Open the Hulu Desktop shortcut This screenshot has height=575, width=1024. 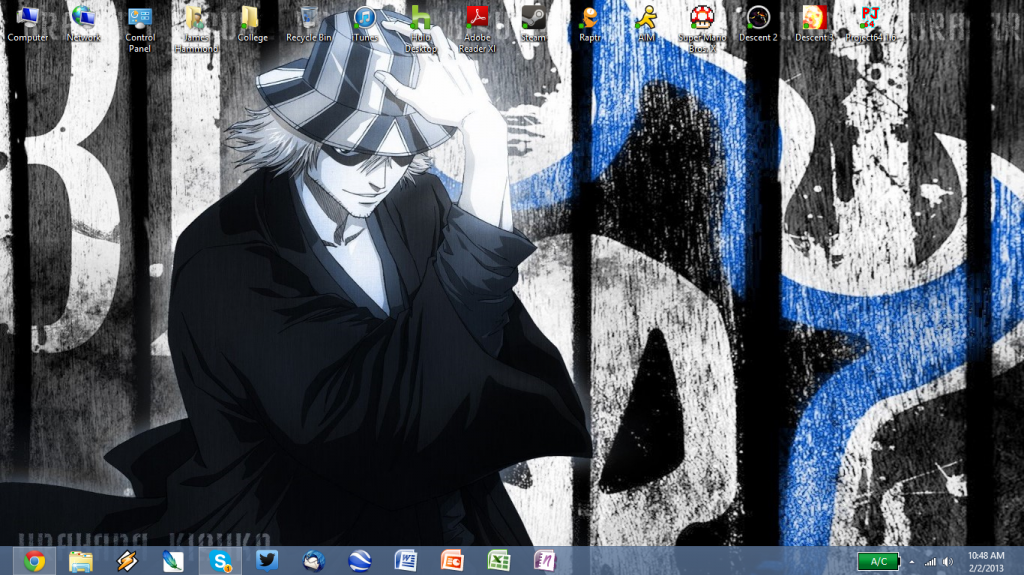tap(421, 29)
